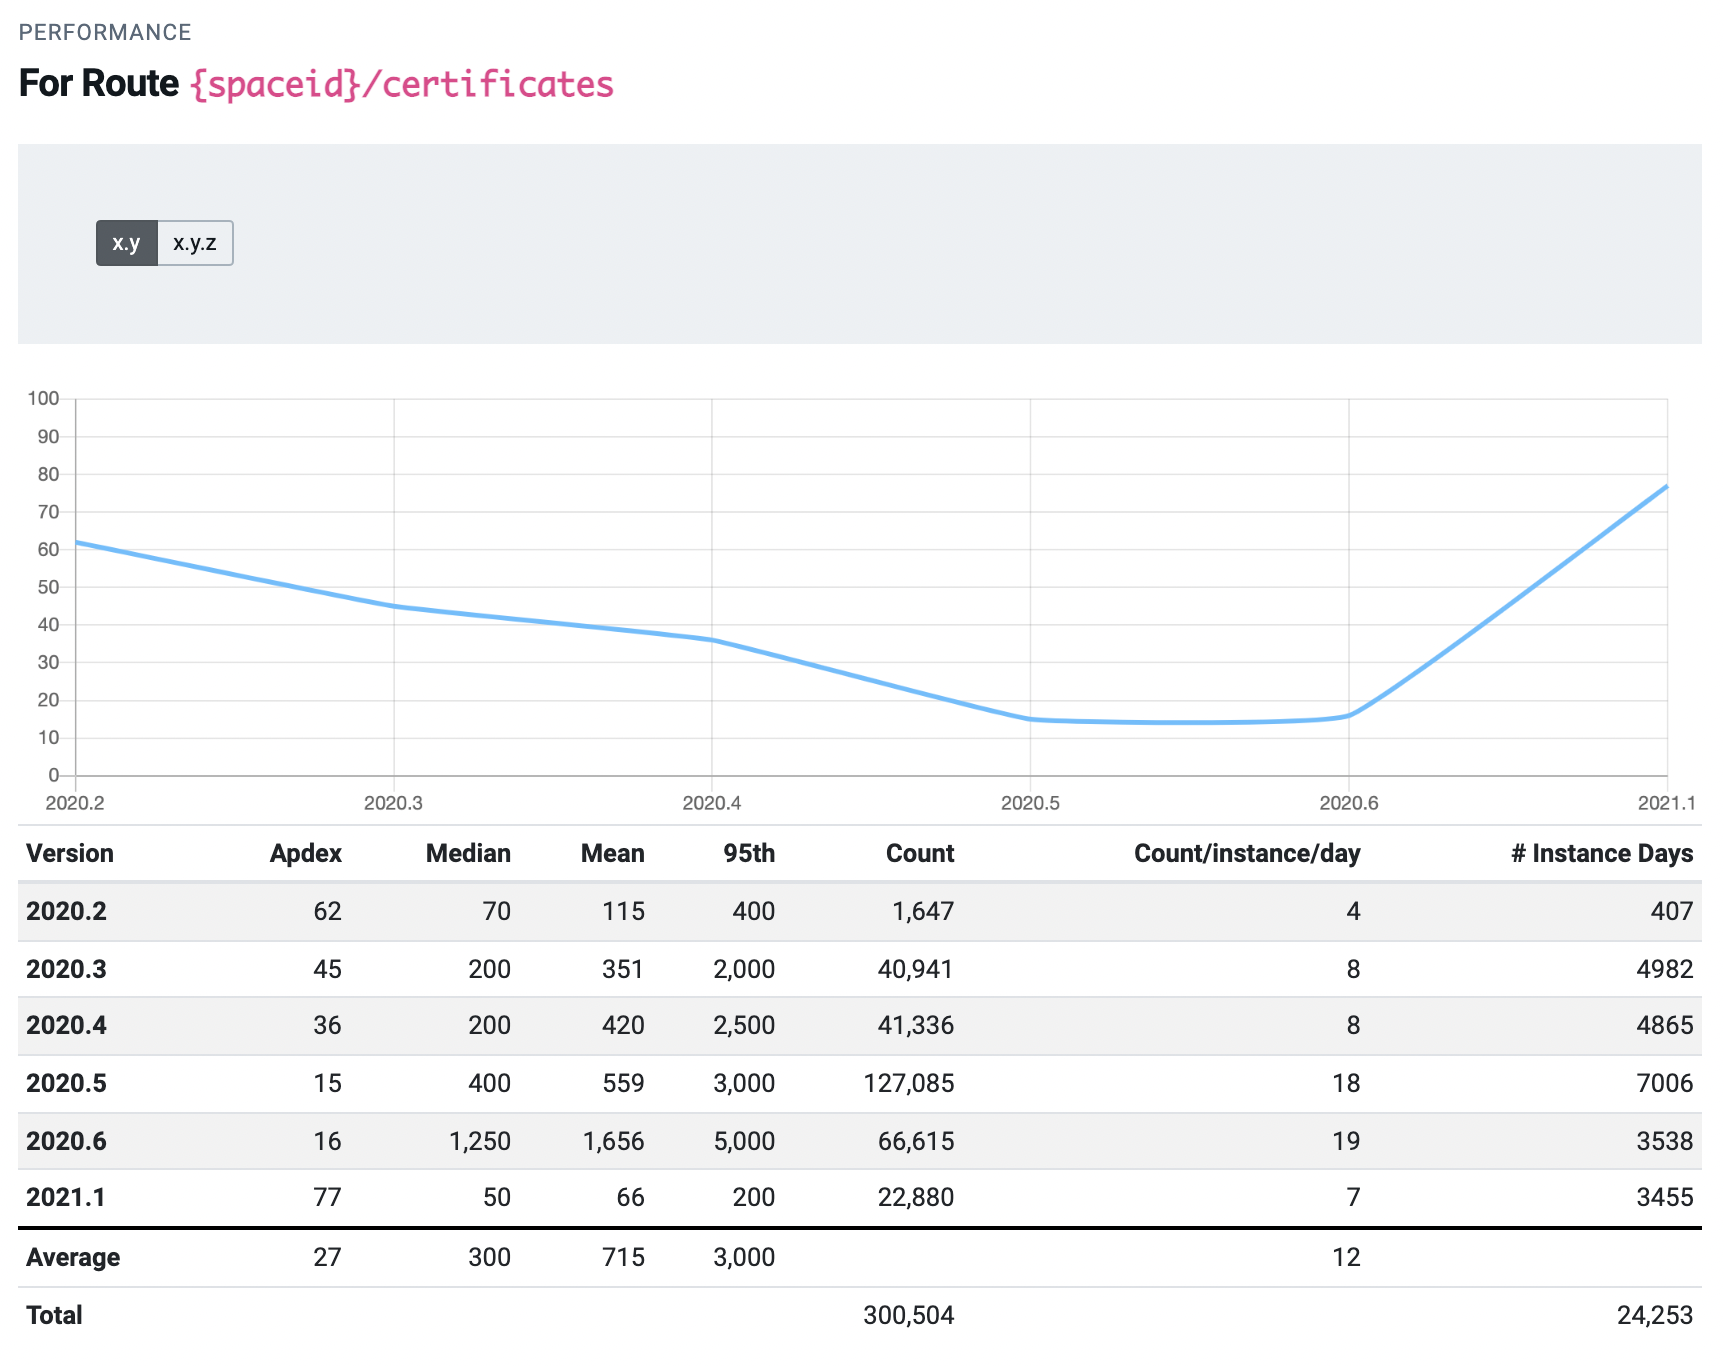Viewport: 1724px width, 1366px height.
Task: Switch to x.y.z version grouping
Action: click(195, 243)
